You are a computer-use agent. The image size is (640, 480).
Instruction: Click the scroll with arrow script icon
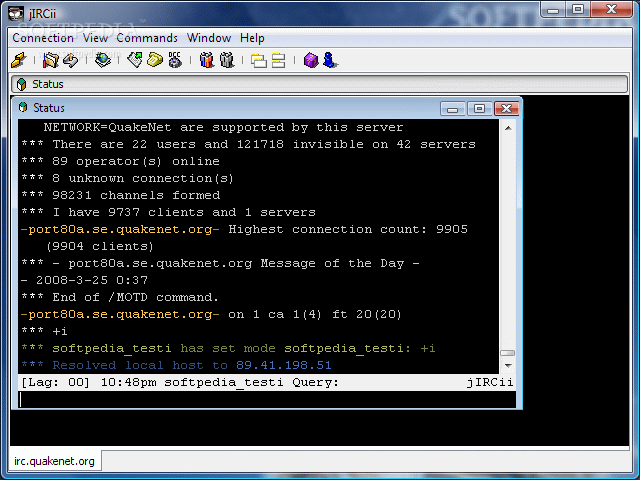click(71, 60)
